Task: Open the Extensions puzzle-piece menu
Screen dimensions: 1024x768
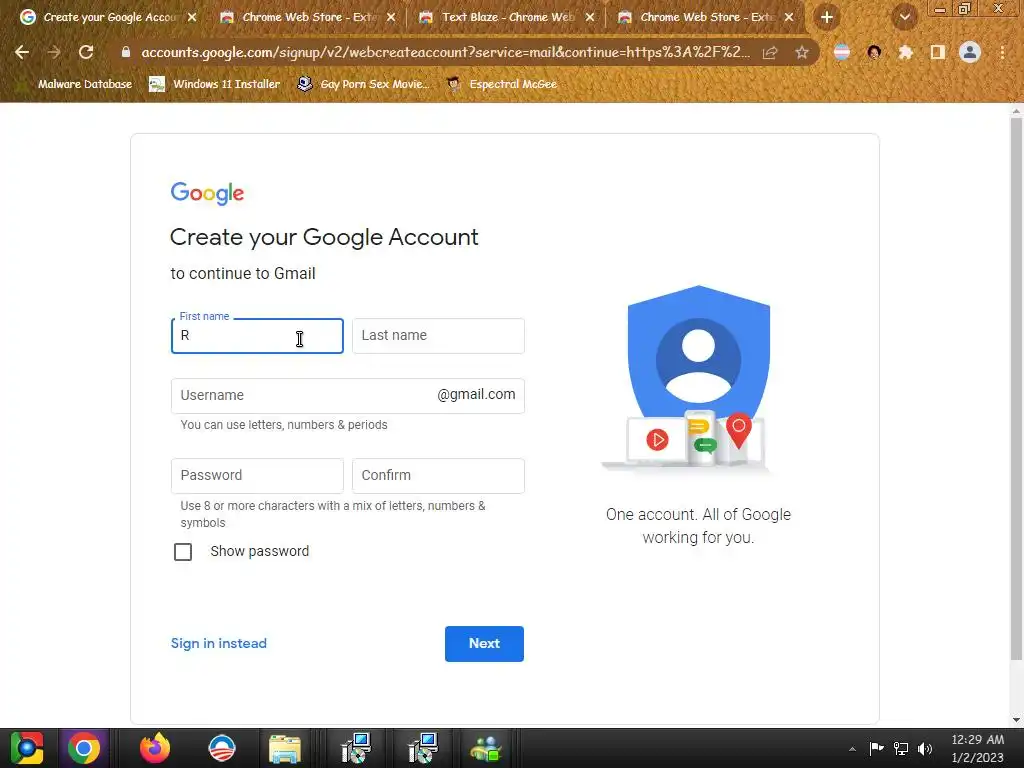Action: point(906,52)
